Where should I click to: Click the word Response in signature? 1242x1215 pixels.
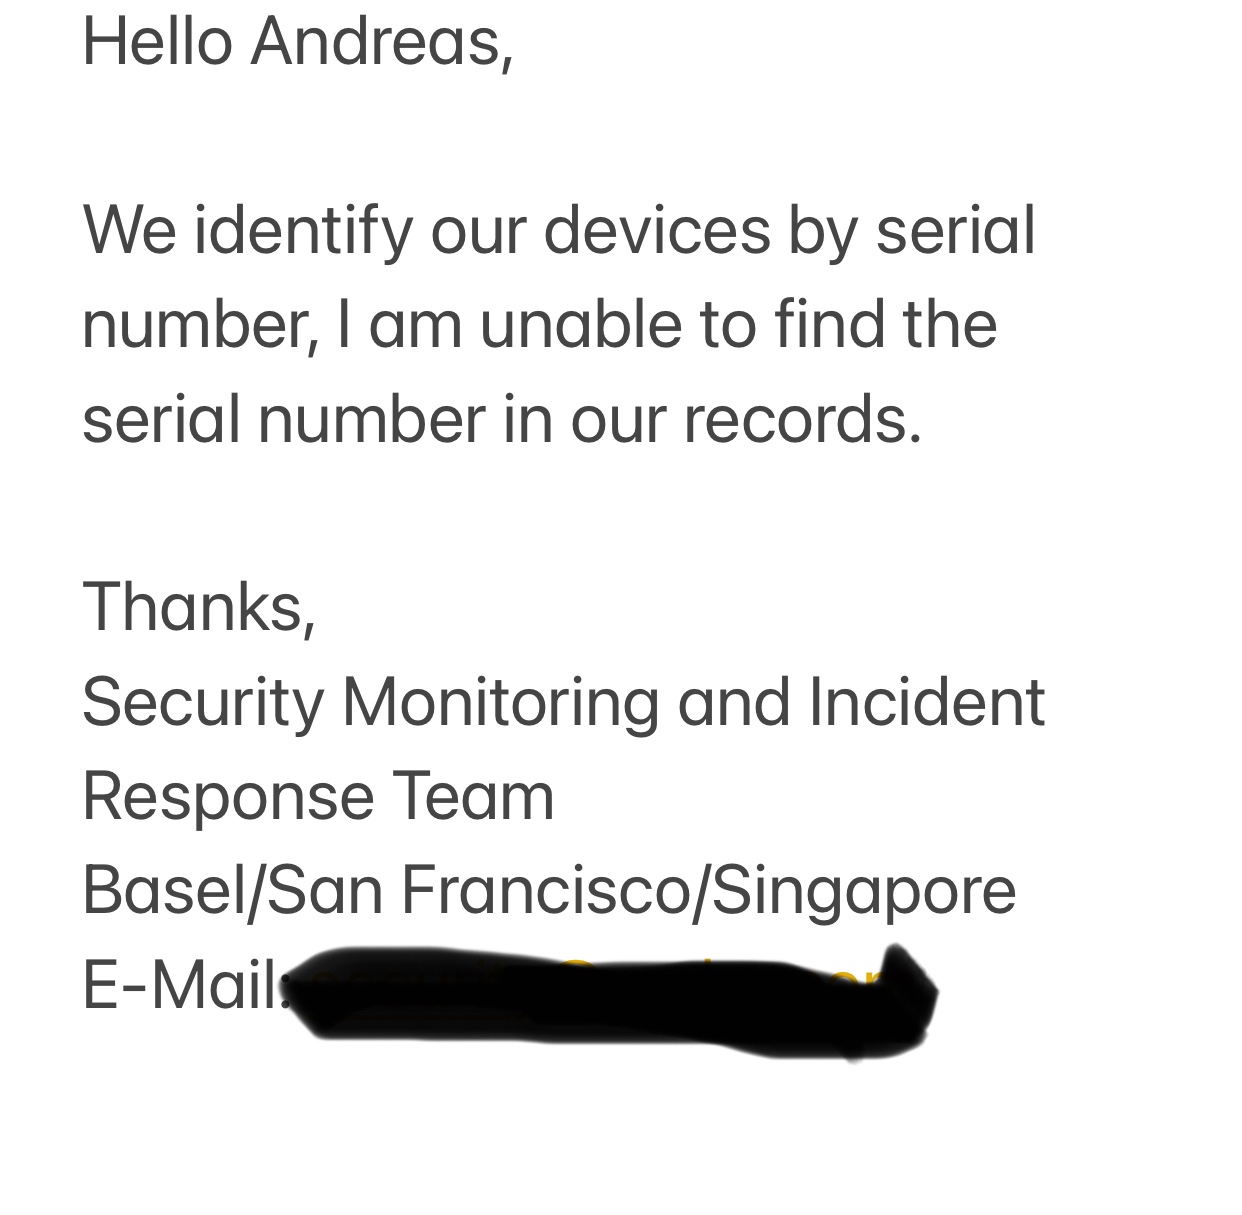coord(228,796)
